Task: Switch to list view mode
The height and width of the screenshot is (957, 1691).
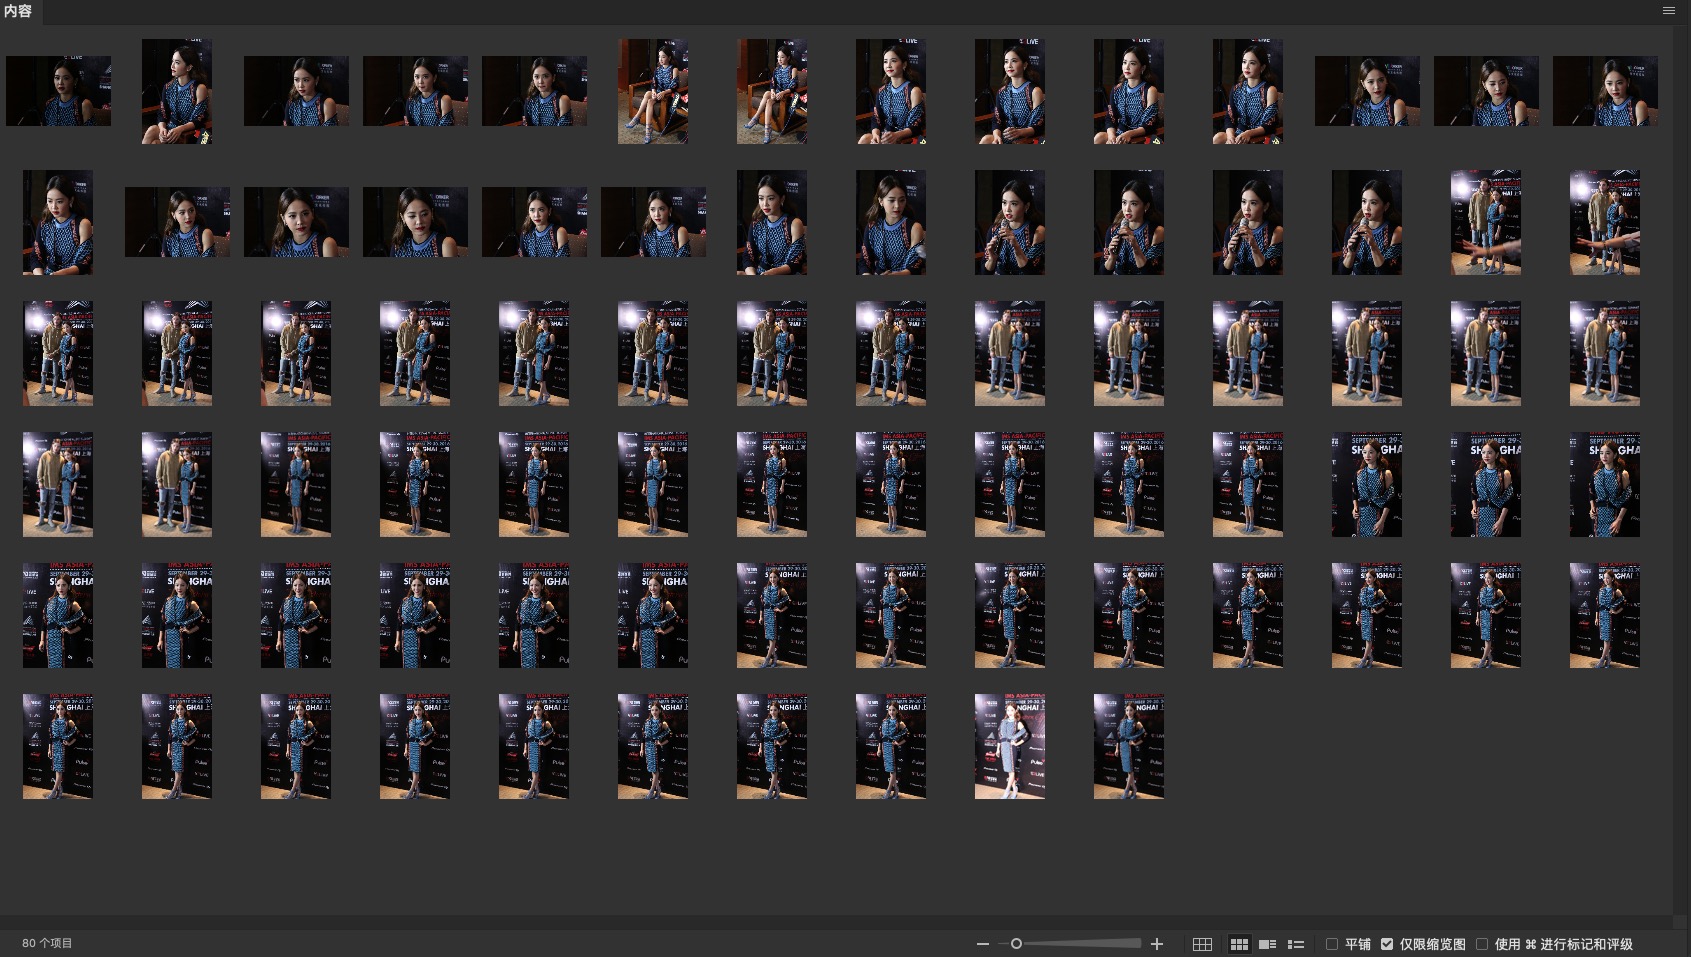Action: click(x=1296, y=944)
